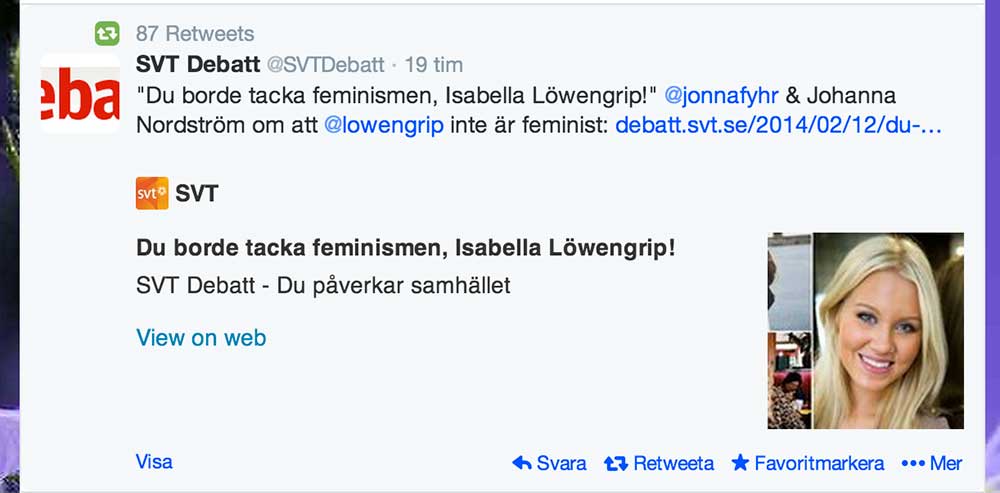
Task: Click the orange SVT logo in the card
Action: click(x=151, y=193)
